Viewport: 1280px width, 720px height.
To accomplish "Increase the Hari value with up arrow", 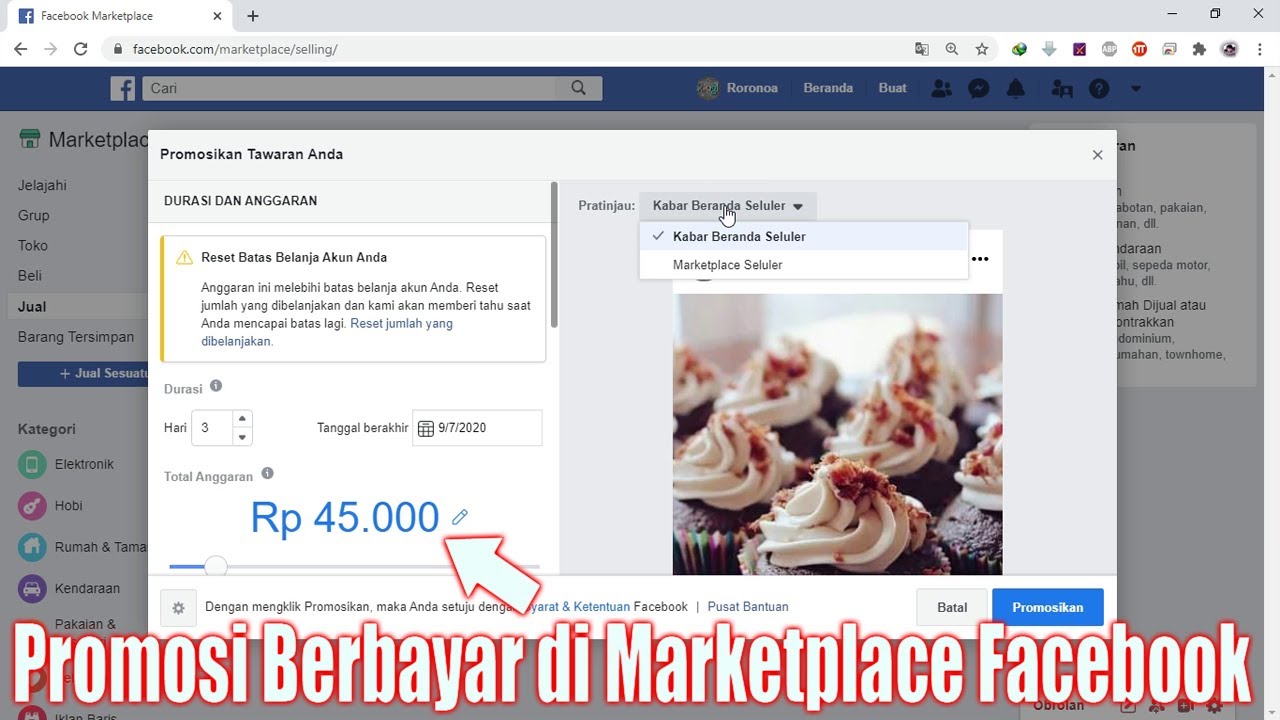I will [242, 418].
